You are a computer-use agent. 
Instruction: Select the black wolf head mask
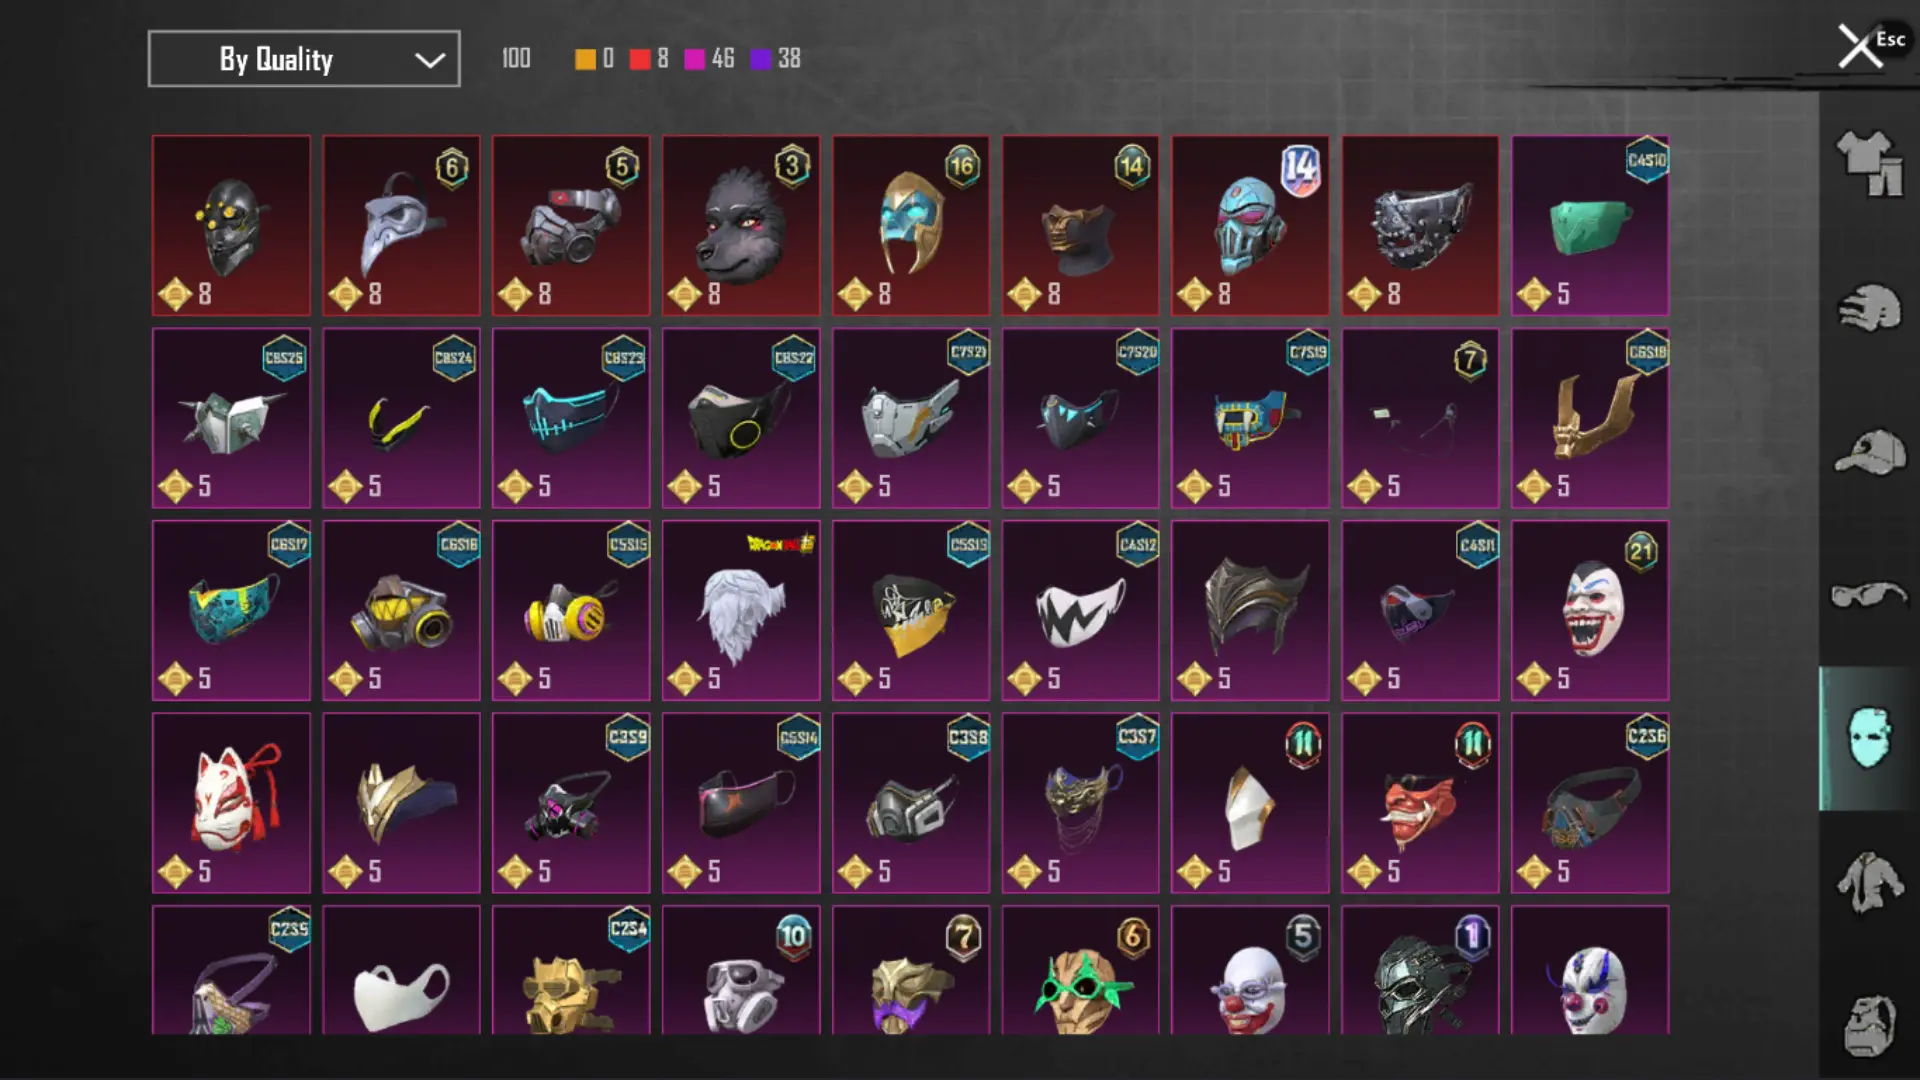coord(741,226)
